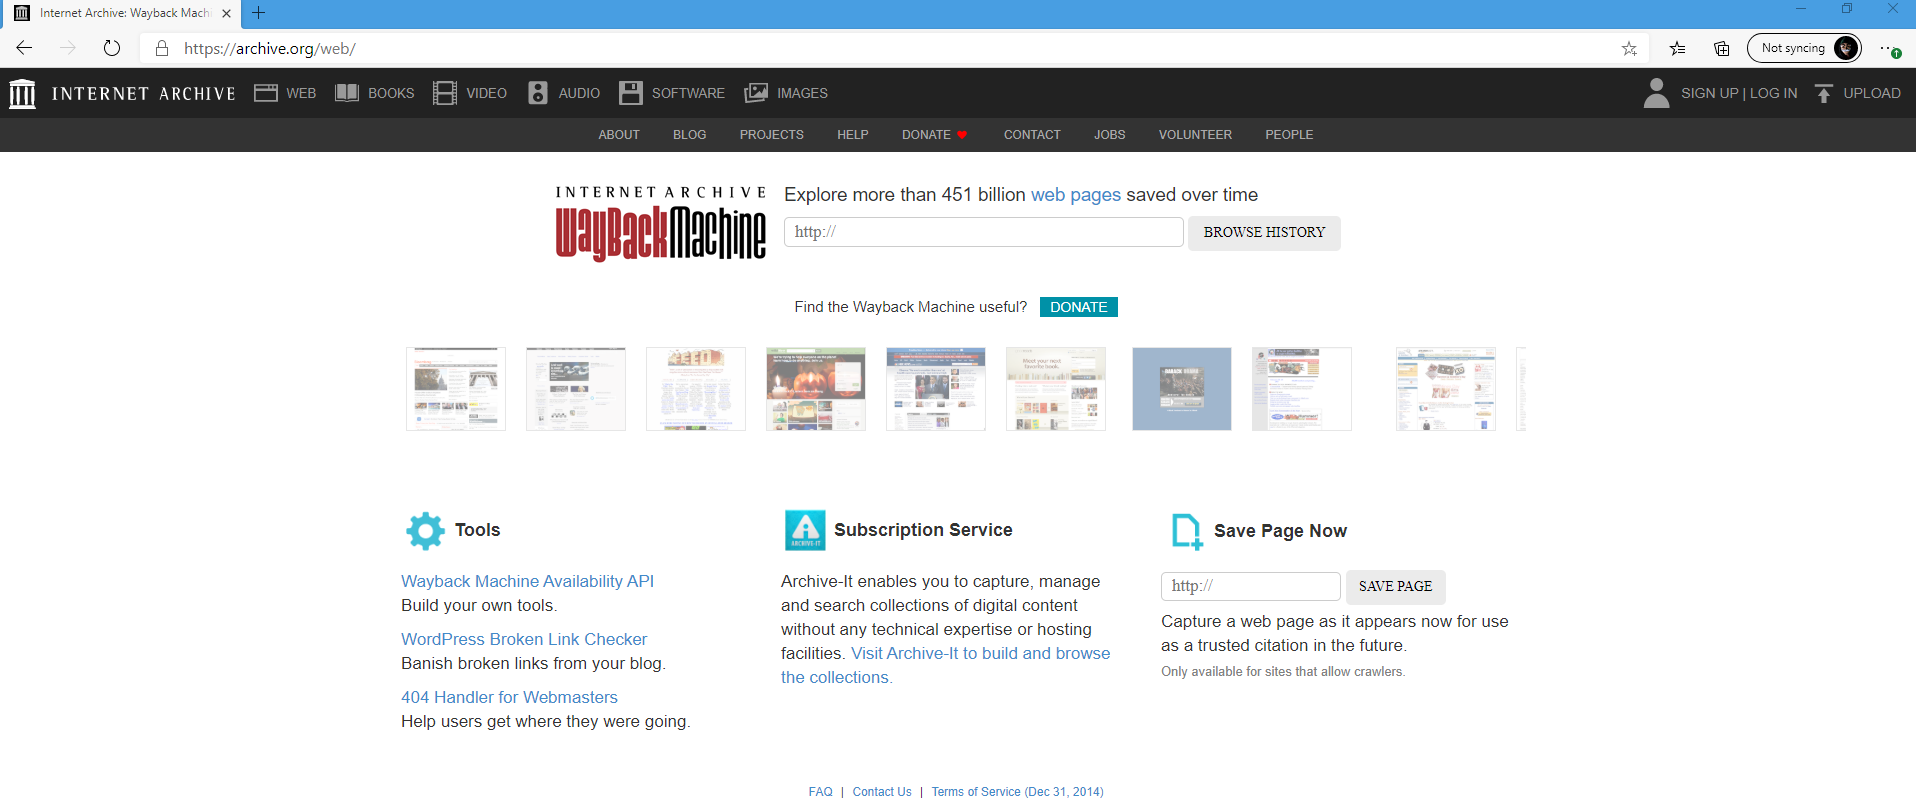Open the 'web pages' link
Image resolution: width=1916 pixels, height=806 pixels.
tap(1076, 195)
